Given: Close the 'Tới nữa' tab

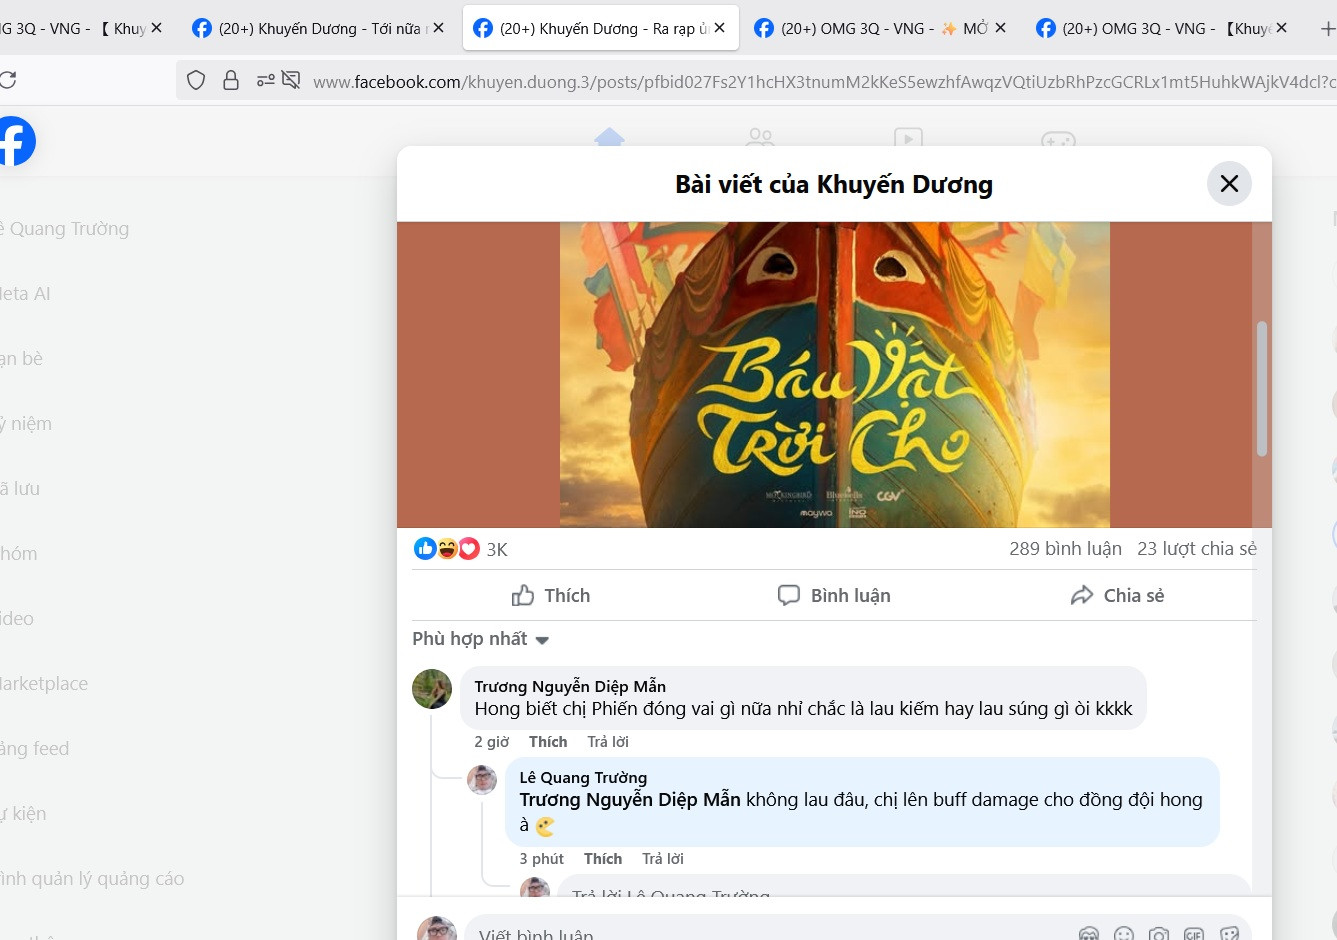Looking at the screenshot, I should coord(438,28).
